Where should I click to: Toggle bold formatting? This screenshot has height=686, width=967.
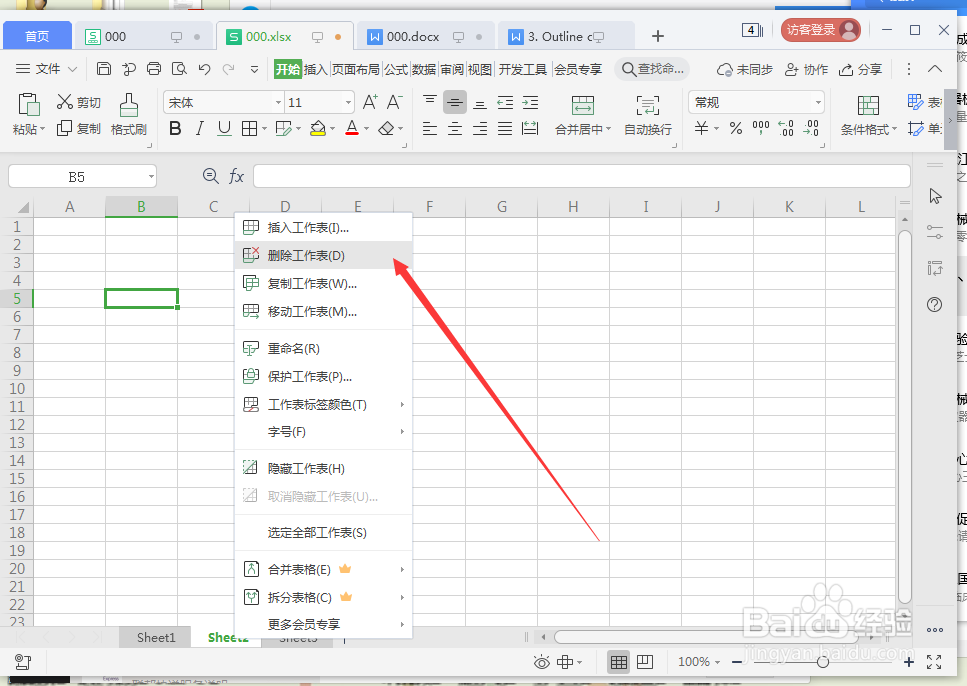click(x=175, y=129)
